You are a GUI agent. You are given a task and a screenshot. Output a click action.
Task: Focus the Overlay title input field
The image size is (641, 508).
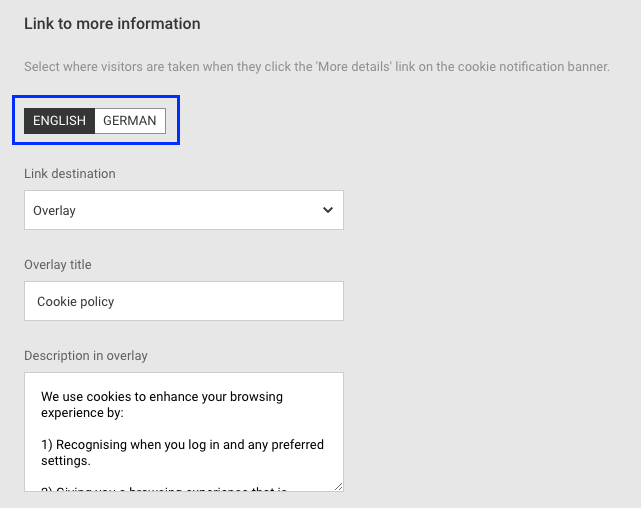coord(183,301)
